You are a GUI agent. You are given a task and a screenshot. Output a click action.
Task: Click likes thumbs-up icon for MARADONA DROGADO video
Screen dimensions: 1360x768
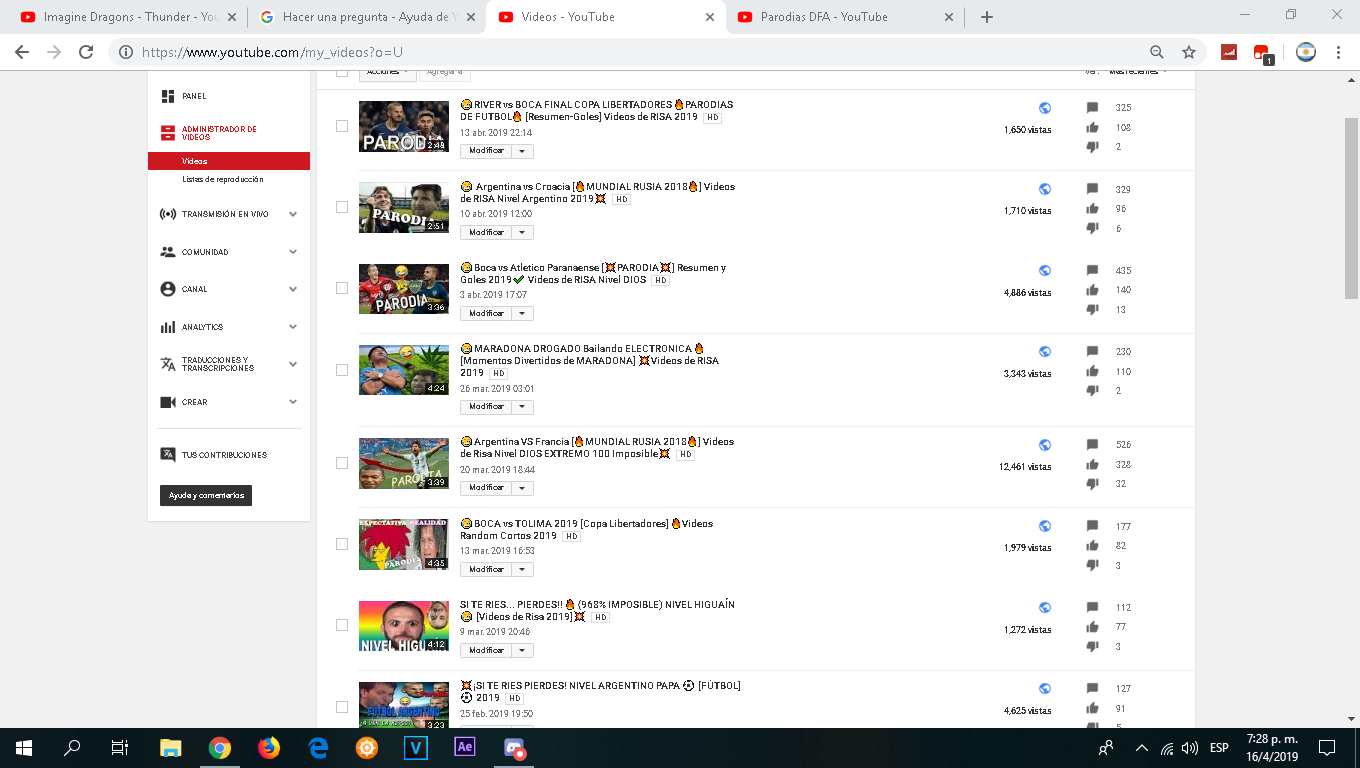1092,372
